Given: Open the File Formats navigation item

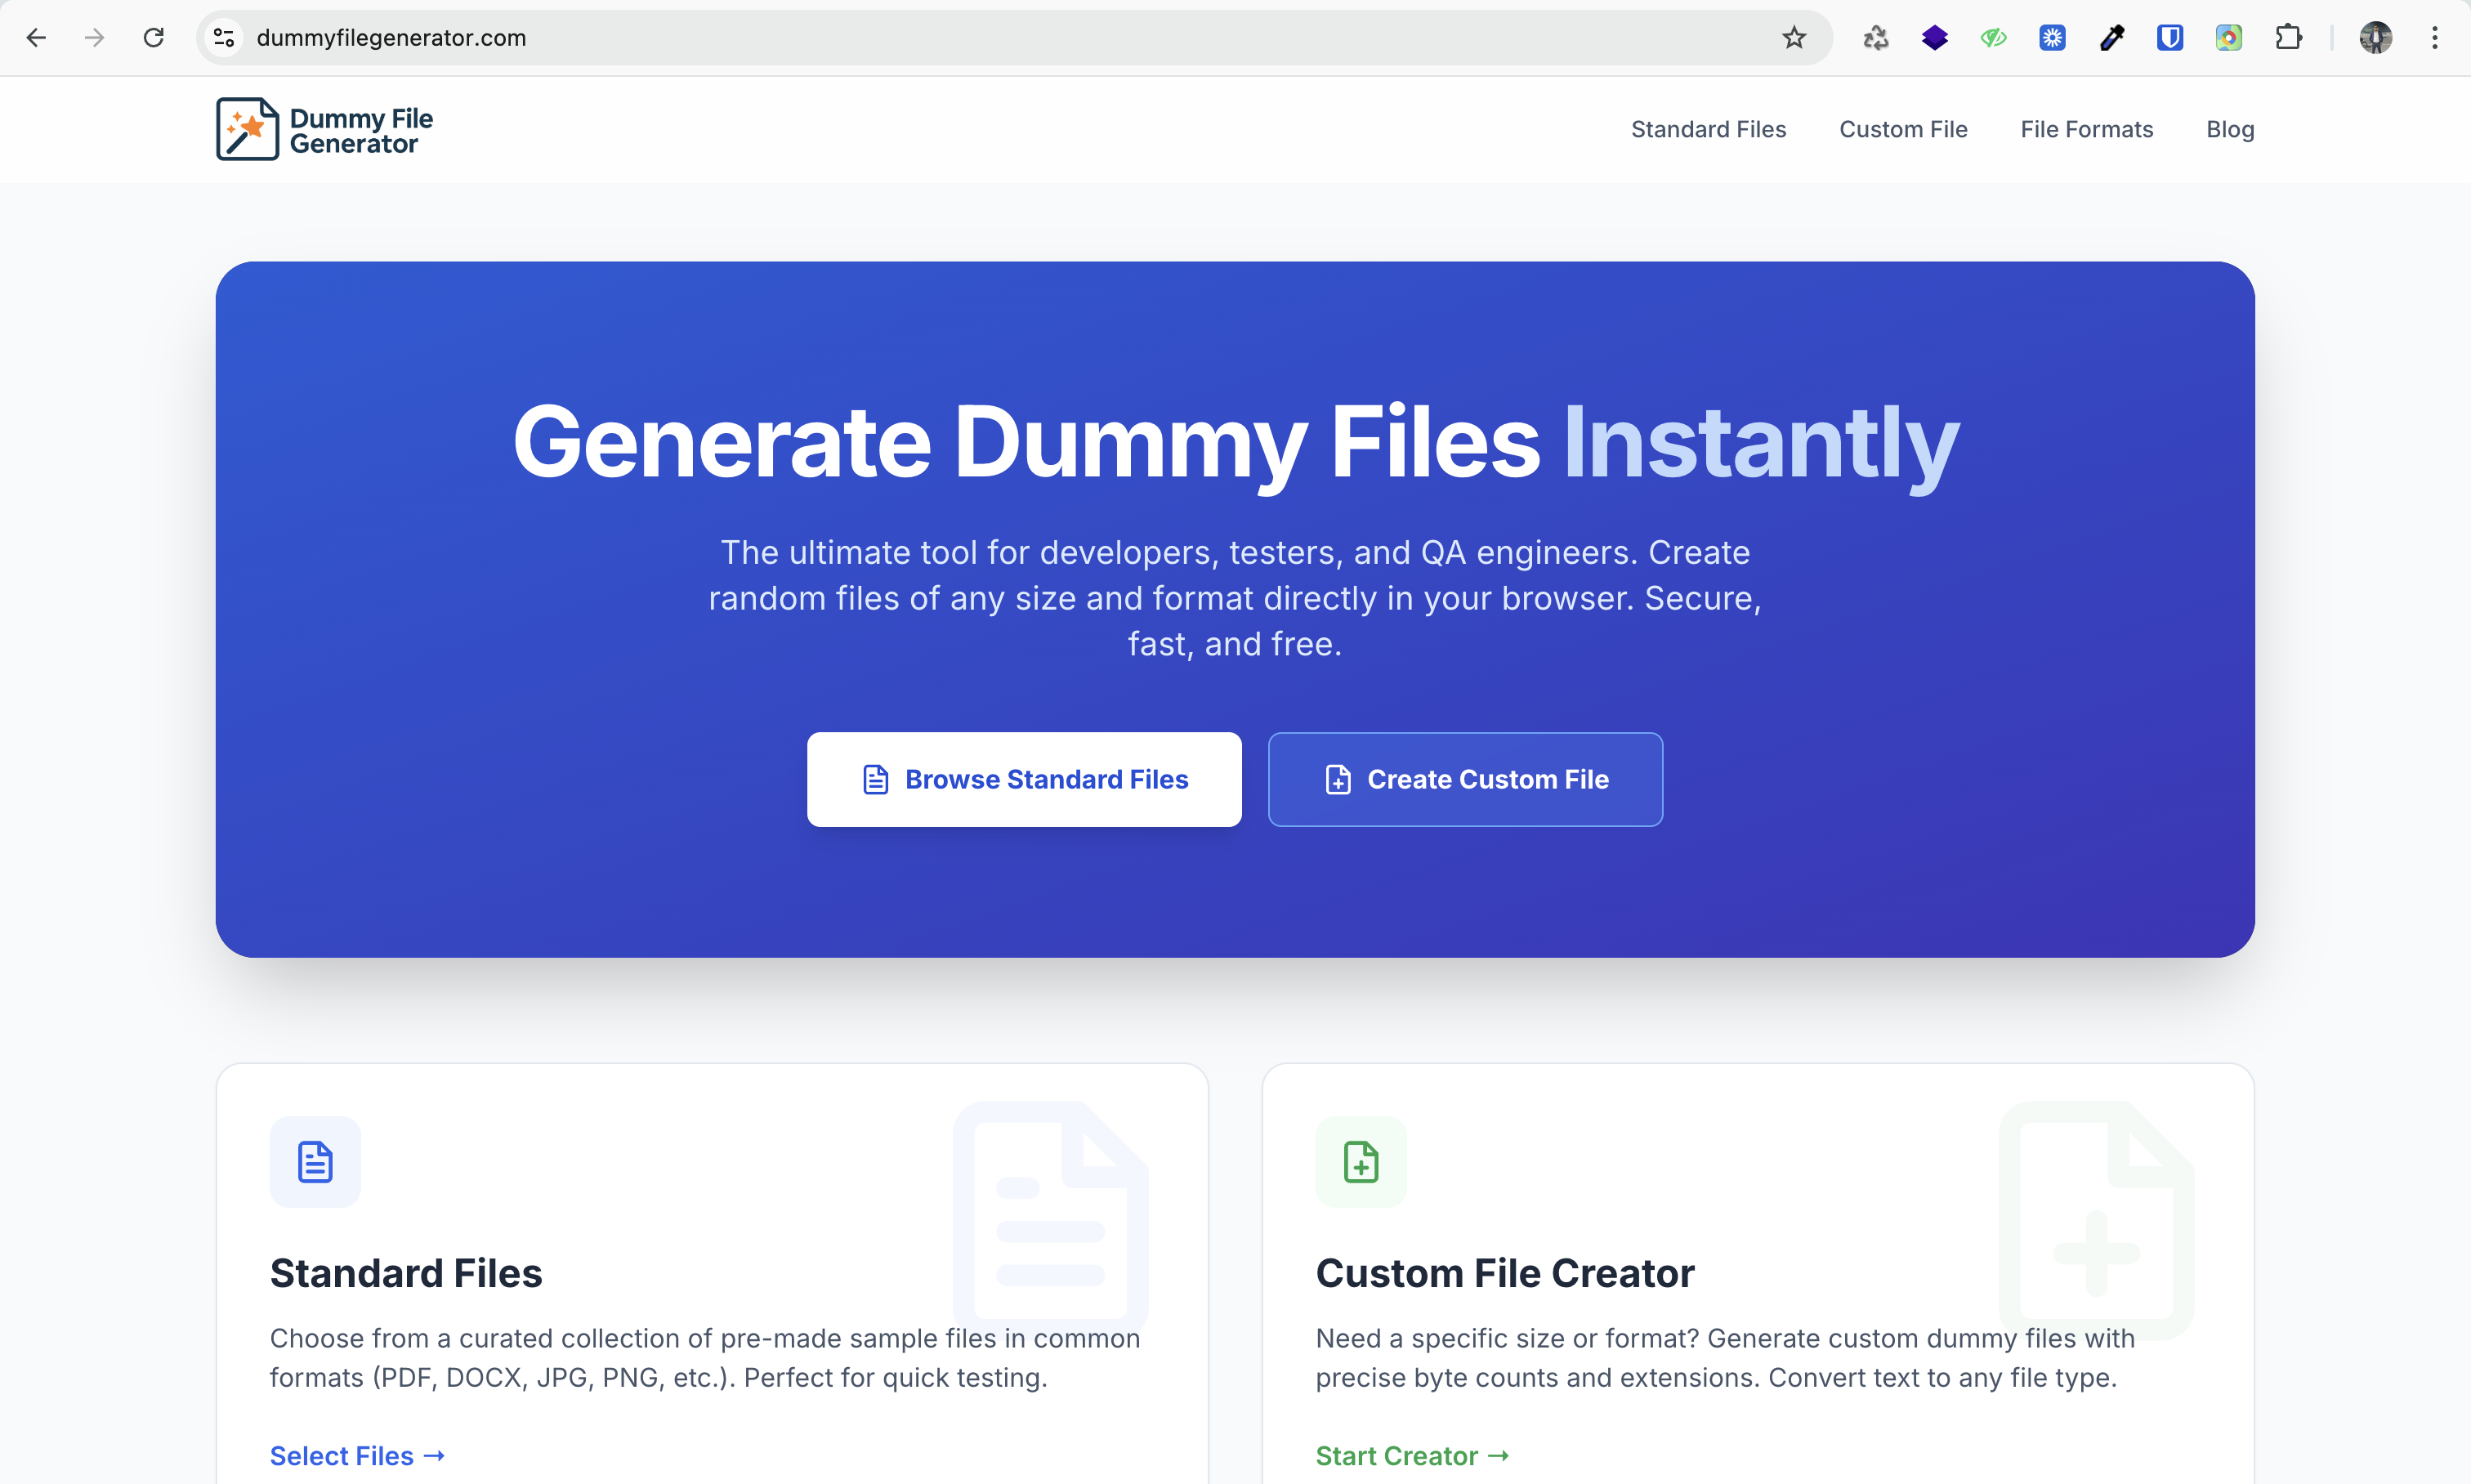Looking at the screenshot, I should tap(2086, 128).
